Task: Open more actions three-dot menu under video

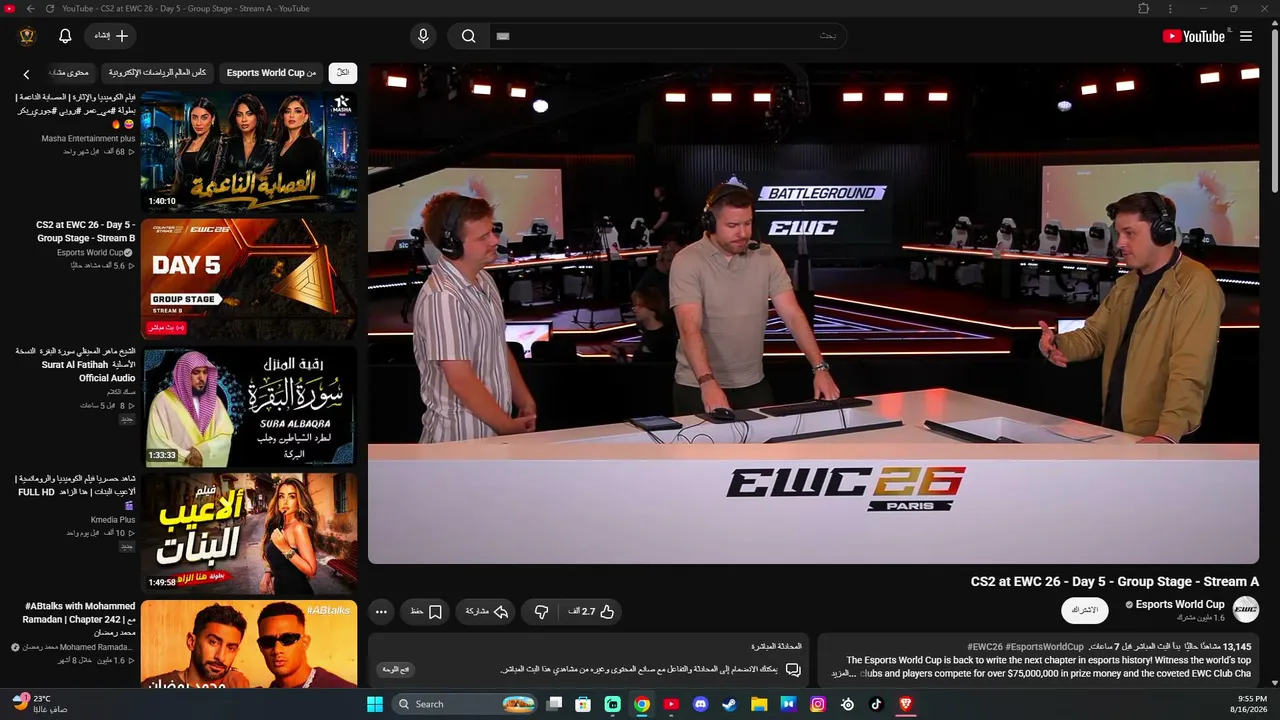Action: point(381,611)
